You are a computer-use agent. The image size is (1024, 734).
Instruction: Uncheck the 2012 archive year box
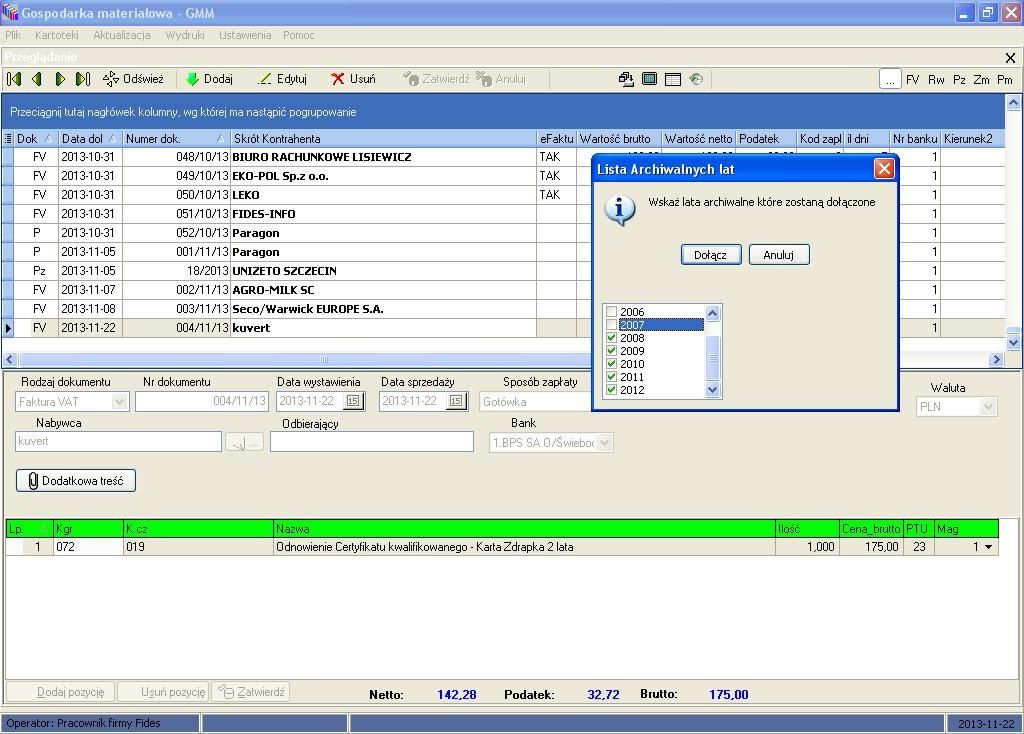(612, 390)
